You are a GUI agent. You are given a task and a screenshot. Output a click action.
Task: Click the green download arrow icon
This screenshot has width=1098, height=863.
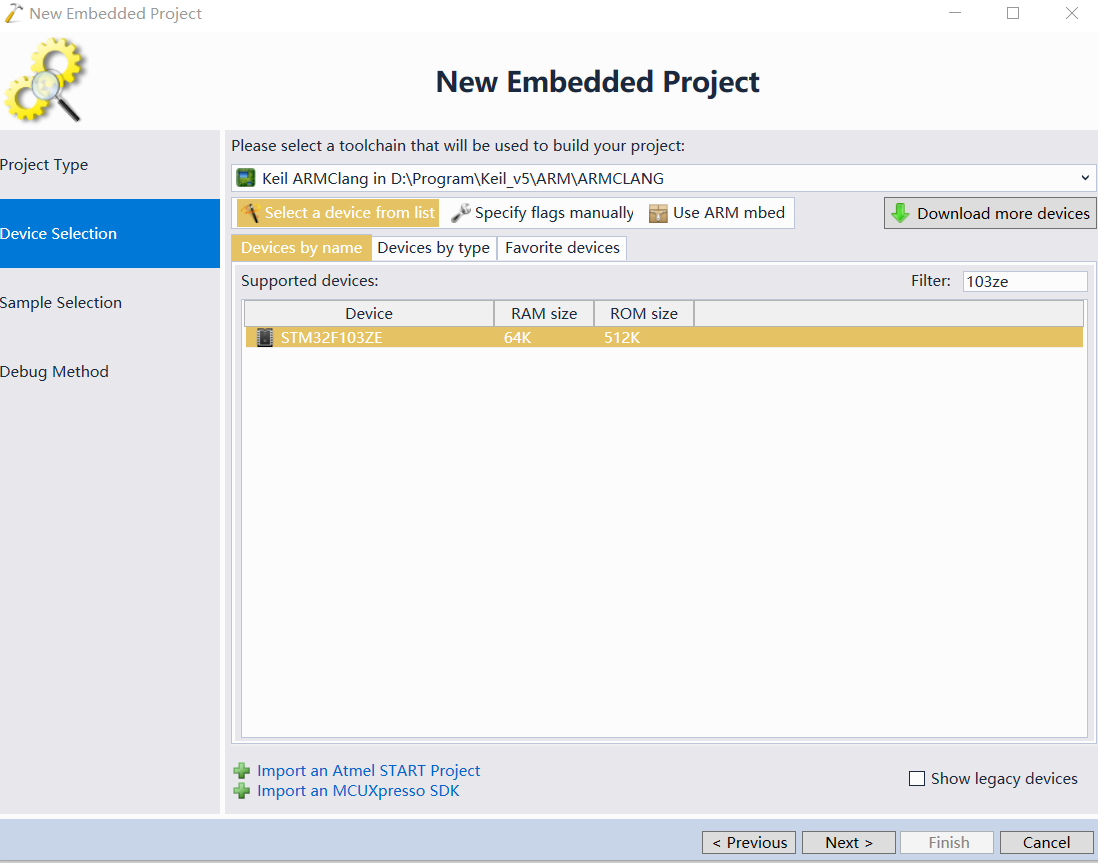point(901,213)
